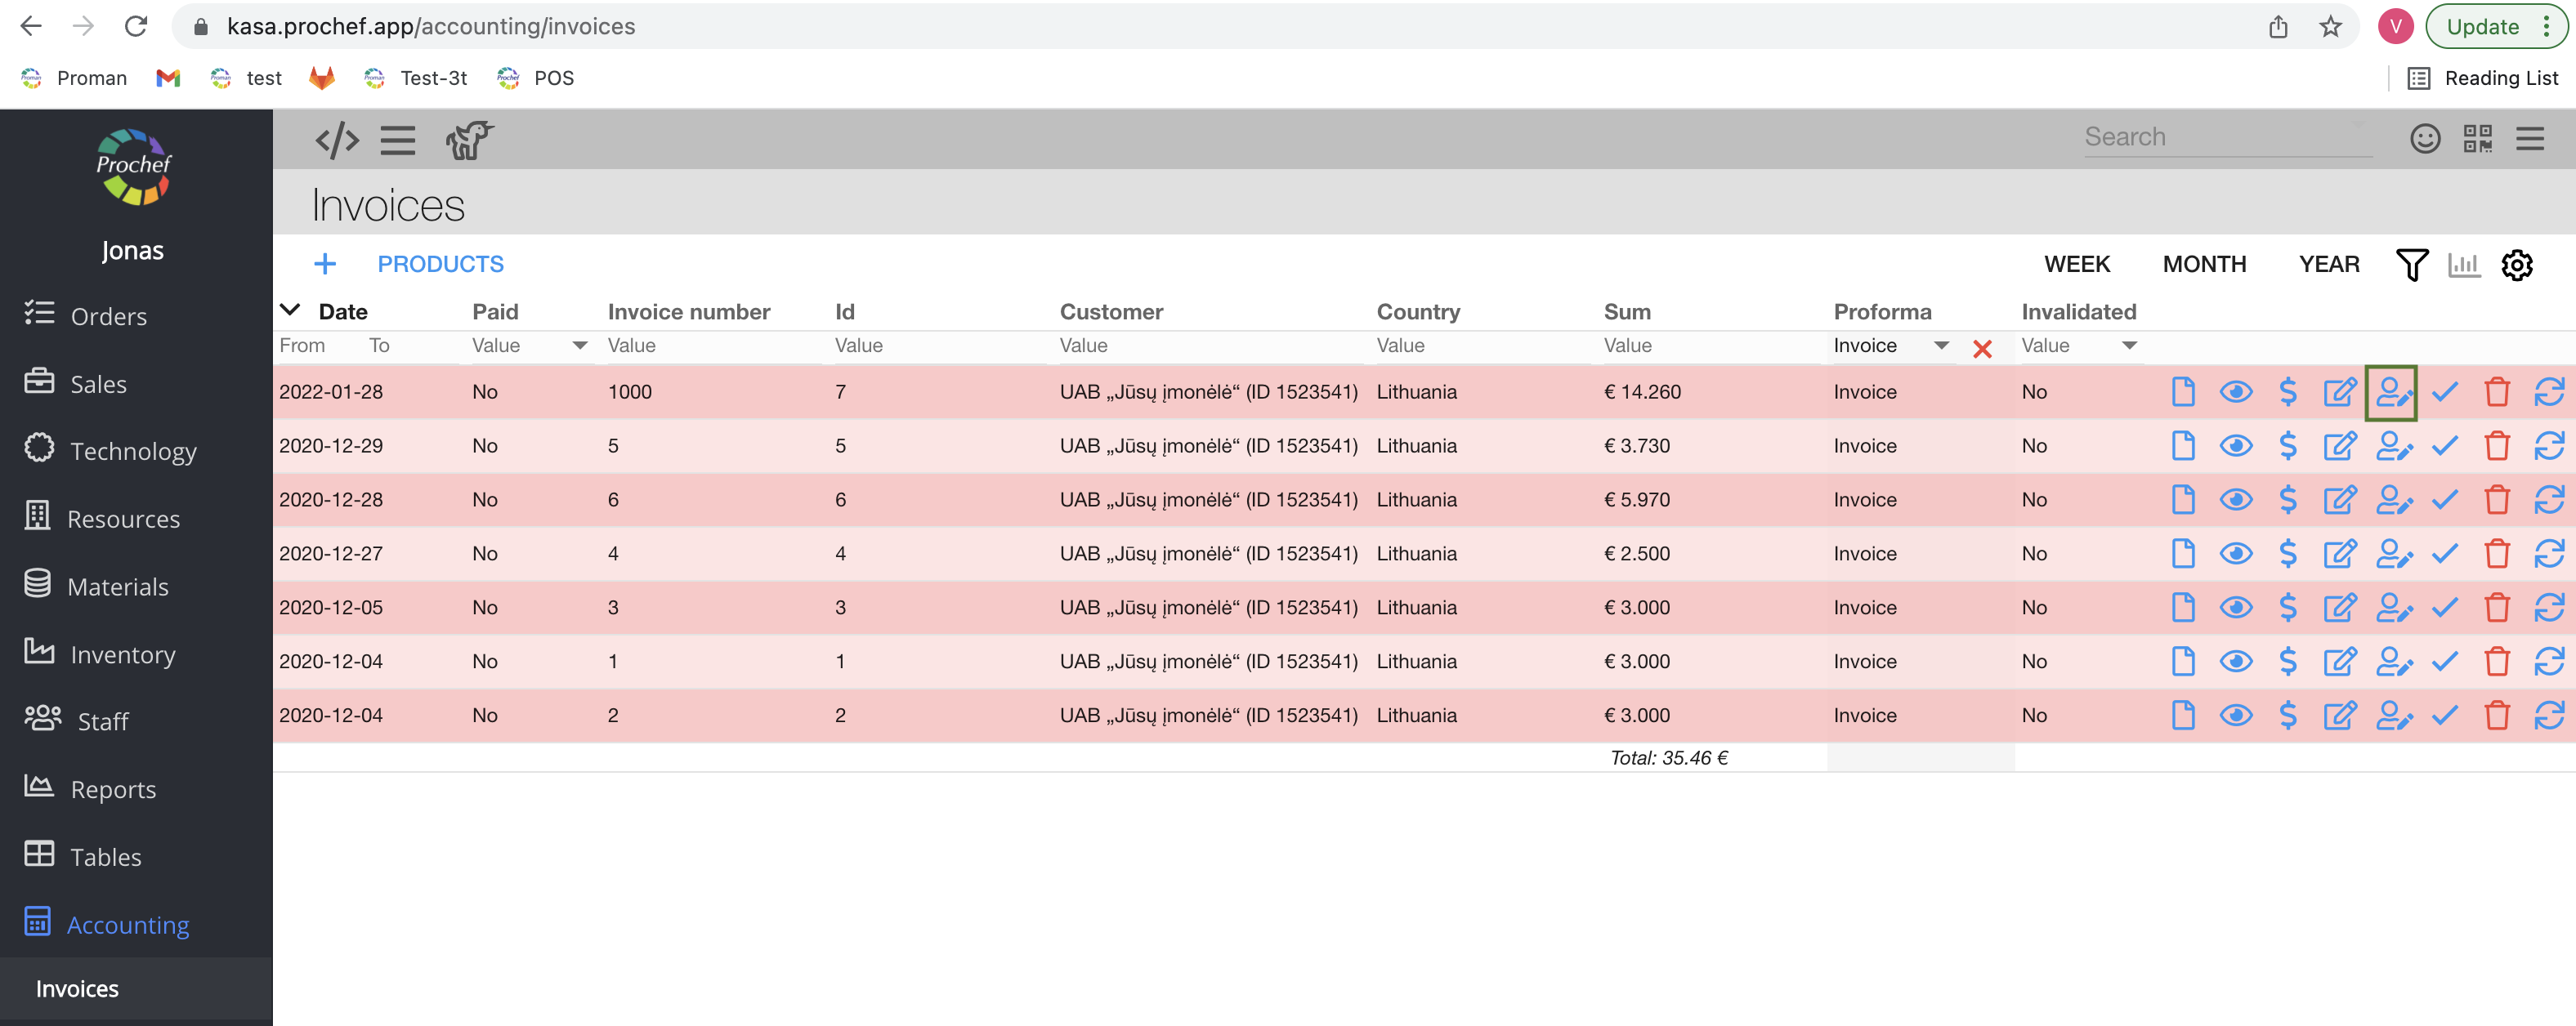This screenshot has width=2576, height=1026.
Task: Open the QR code scanner icon
Action: pos(2477,138)
